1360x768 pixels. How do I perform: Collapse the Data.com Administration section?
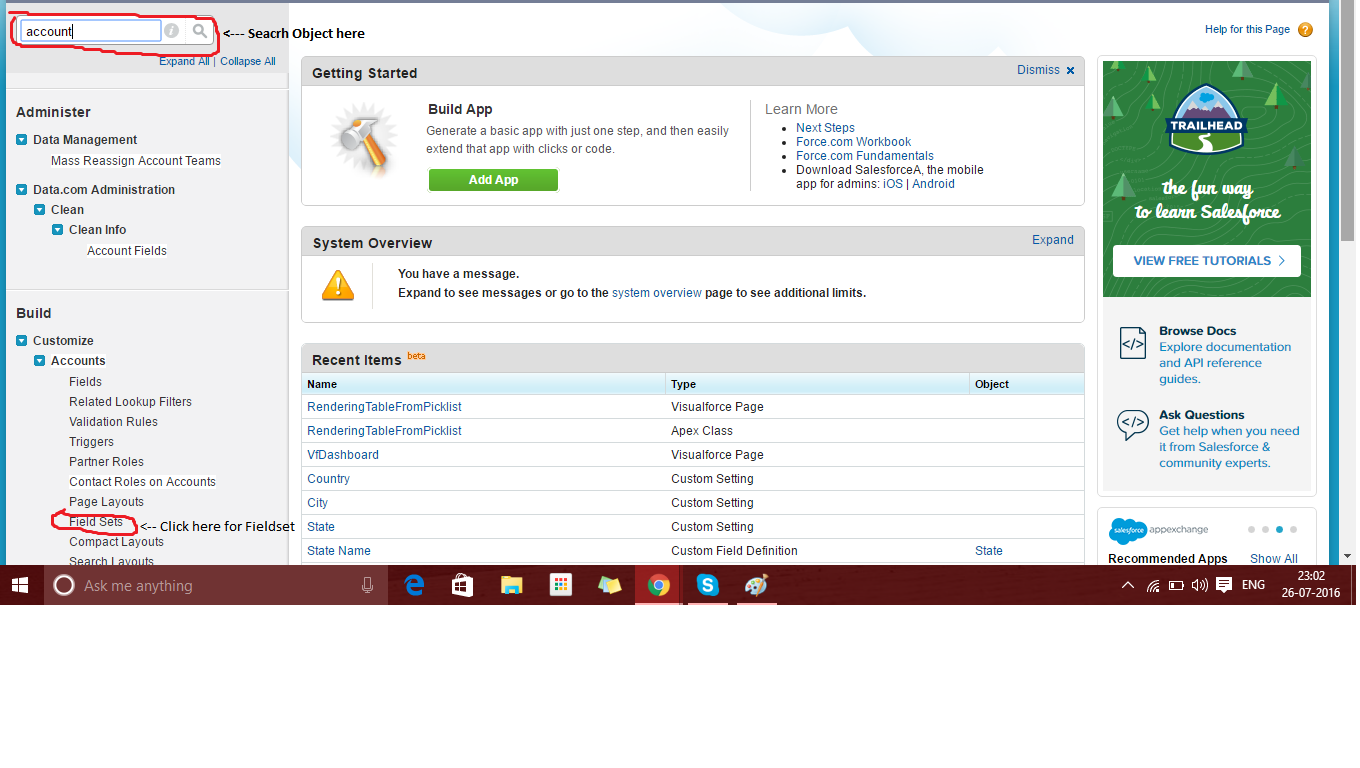(23, 189)
